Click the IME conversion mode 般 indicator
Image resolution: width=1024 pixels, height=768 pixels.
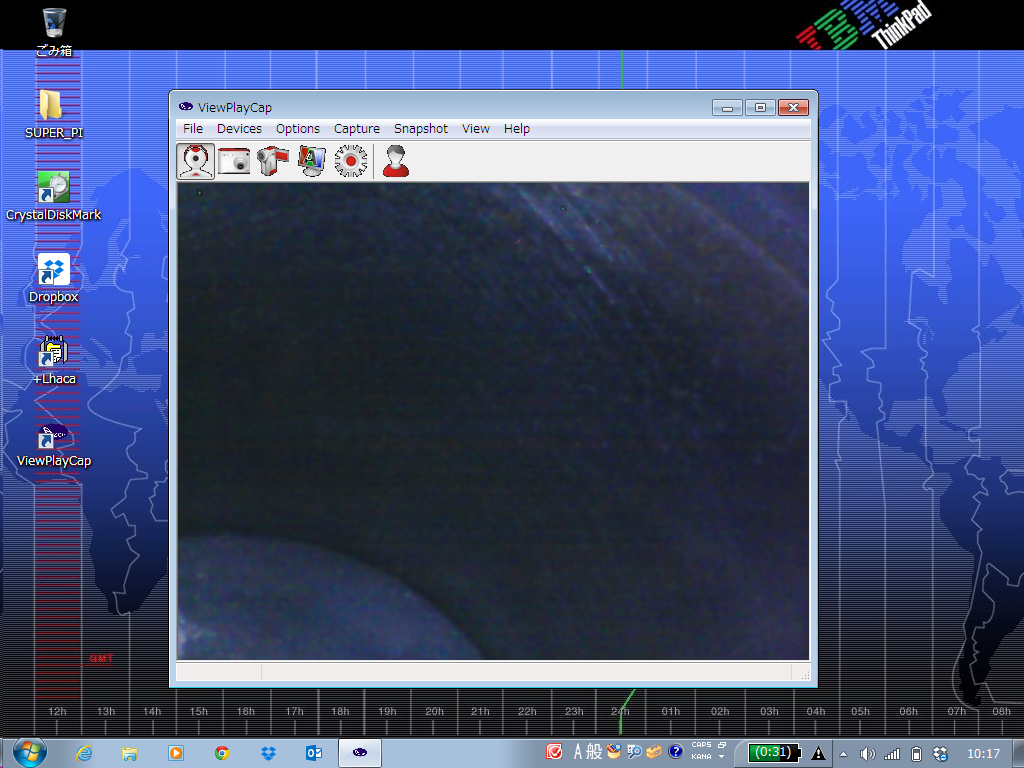[594, 752]
